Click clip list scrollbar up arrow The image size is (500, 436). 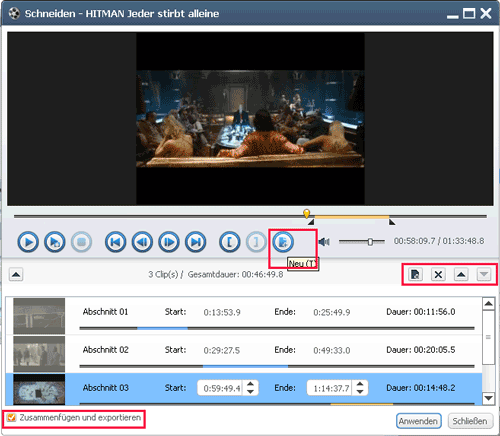pyautogui.click(x=489, y=303)
